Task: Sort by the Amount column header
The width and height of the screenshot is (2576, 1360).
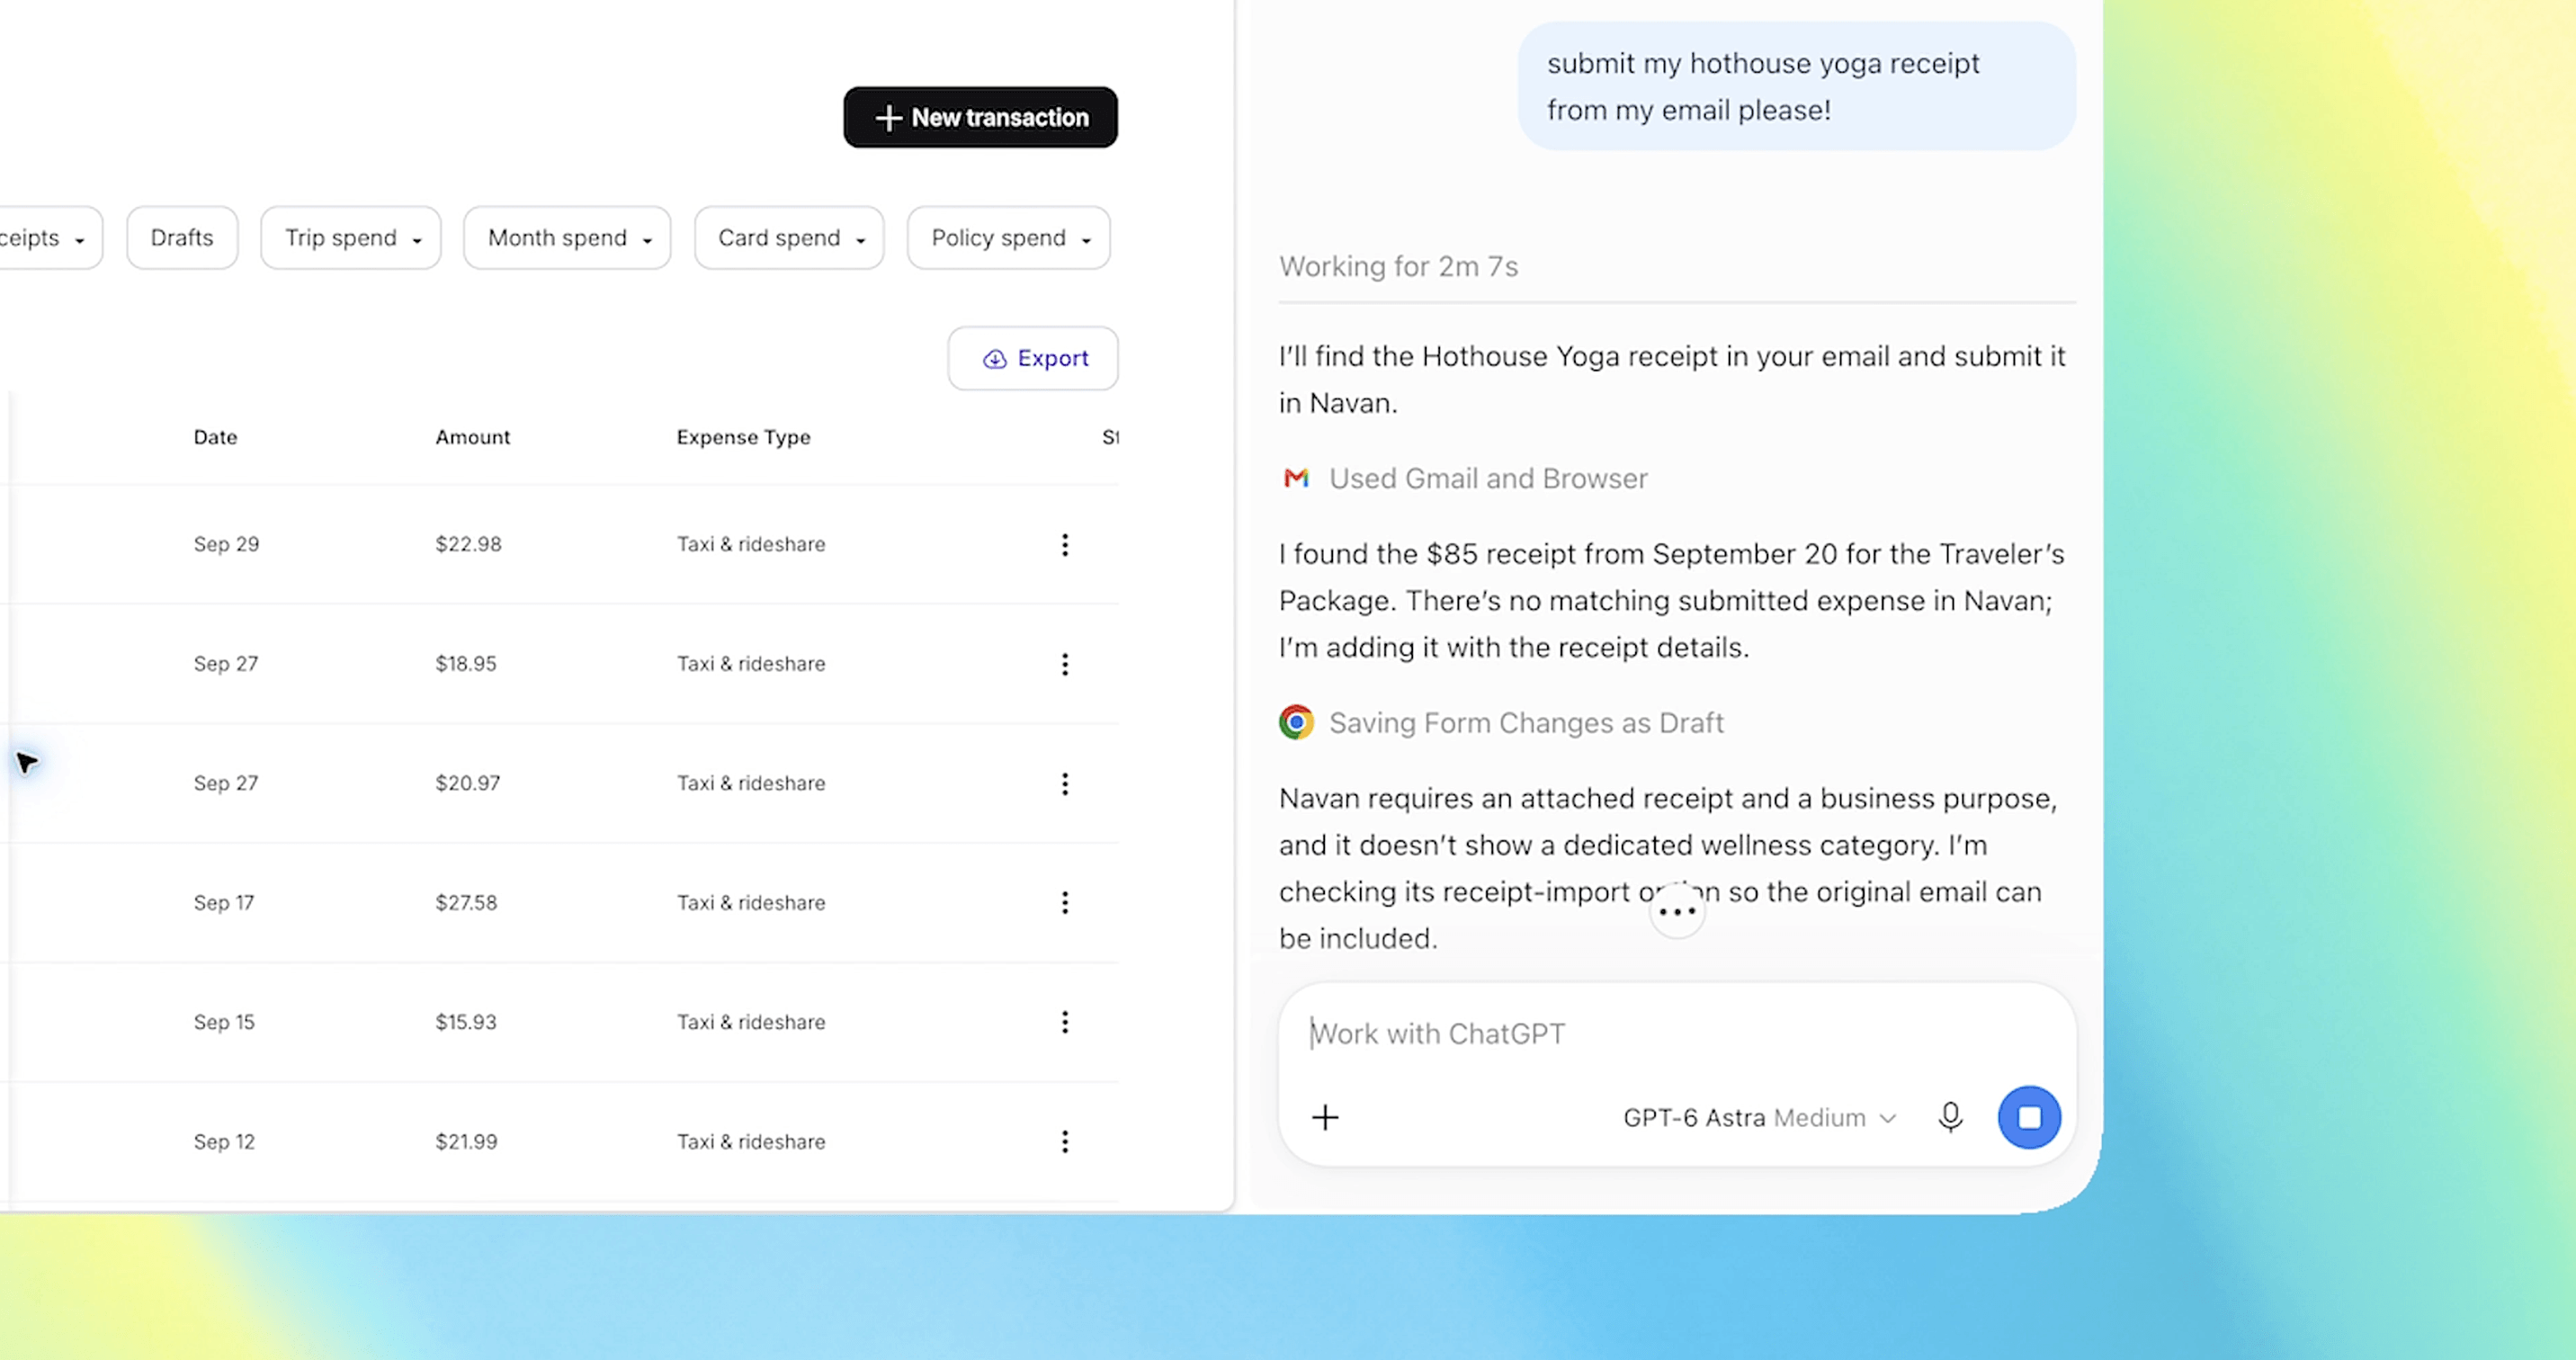Action: pyautogui.click(x=472, y=437)
